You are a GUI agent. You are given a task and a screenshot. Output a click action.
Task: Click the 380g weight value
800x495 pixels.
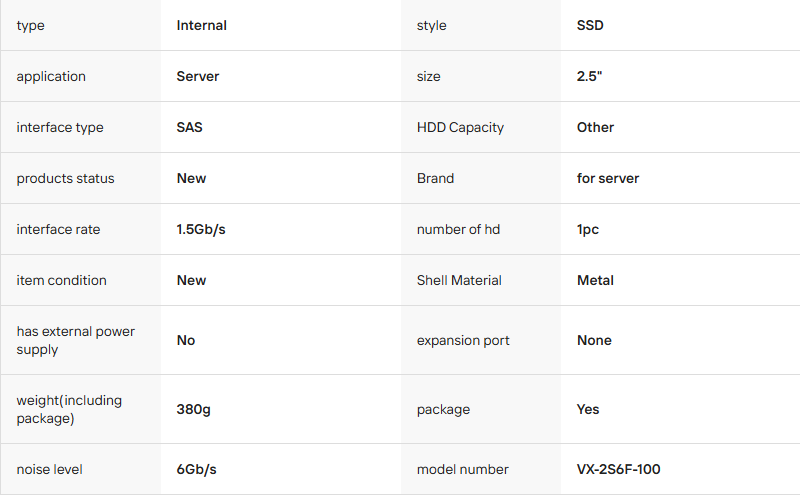click(x=193, y=409)
